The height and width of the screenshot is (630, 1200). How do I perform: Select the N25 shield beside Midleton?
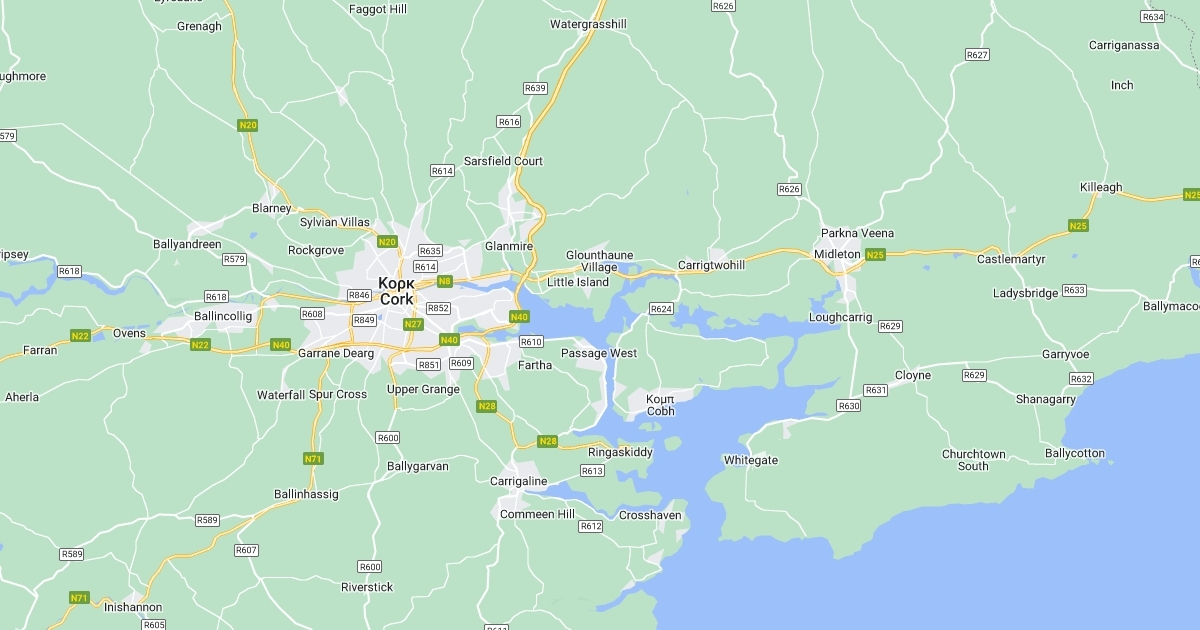(875, 255)
